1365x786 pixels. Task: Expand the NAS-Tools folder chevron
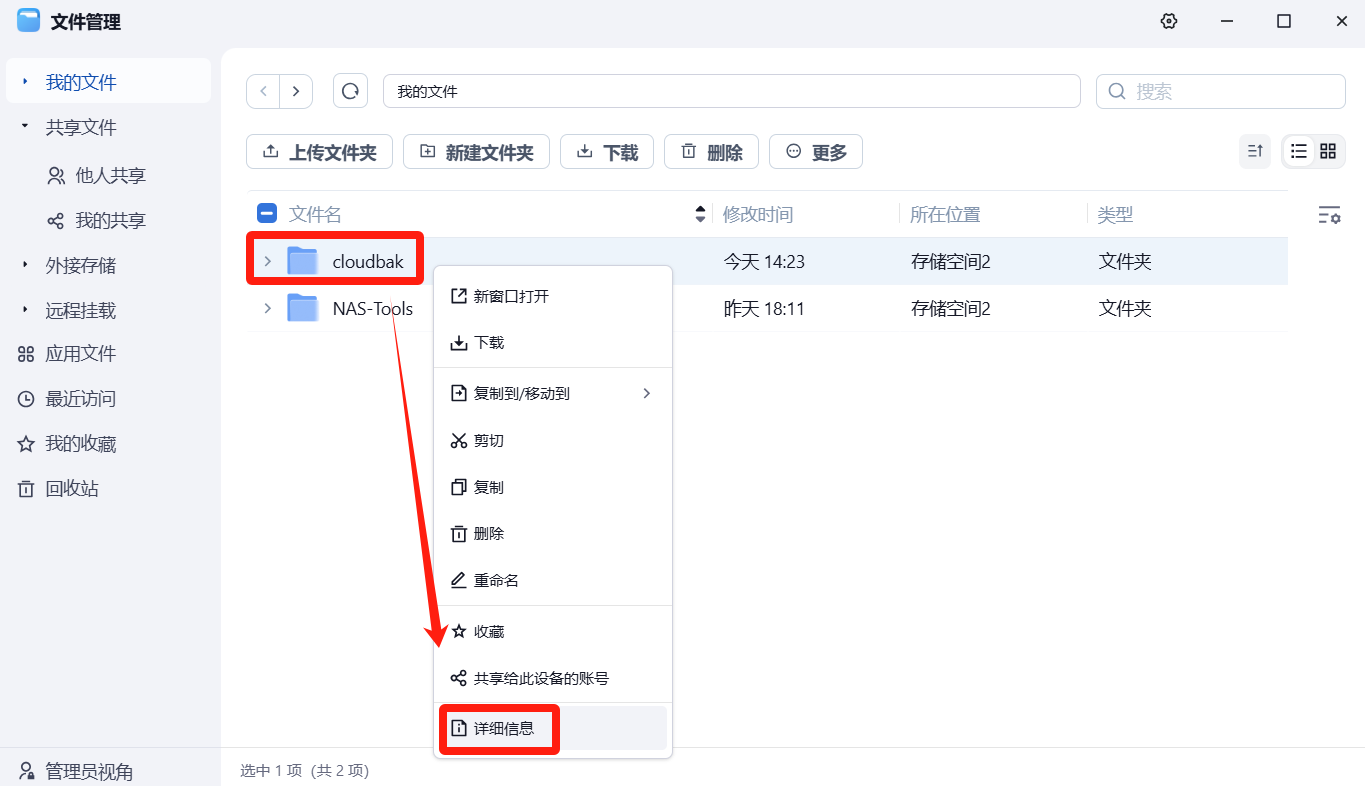coord(267,309)
